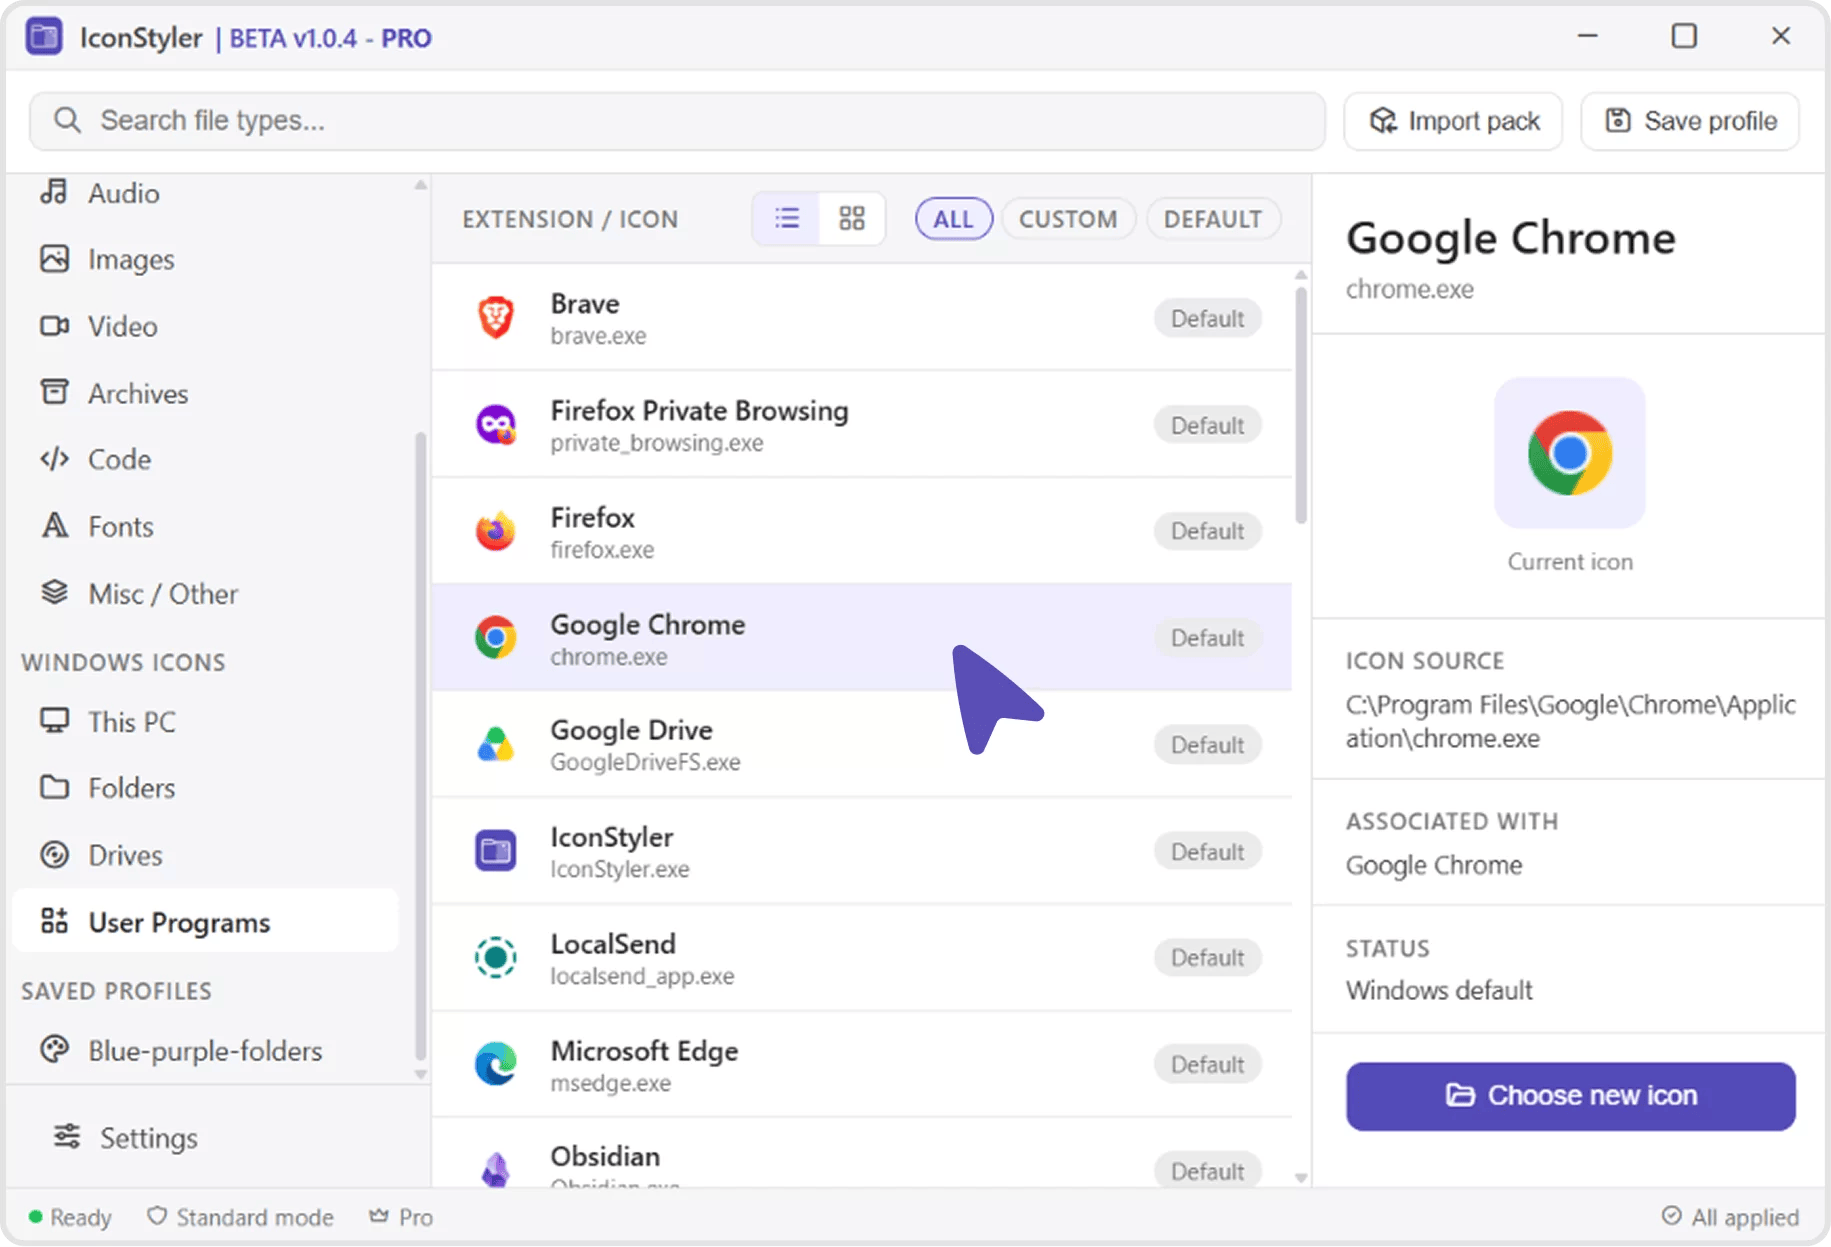Image resolution: width=1831 pixels, height=1247 pixels.
Task: Filter list by DEFAULT icons
Action: point(1213,219)
